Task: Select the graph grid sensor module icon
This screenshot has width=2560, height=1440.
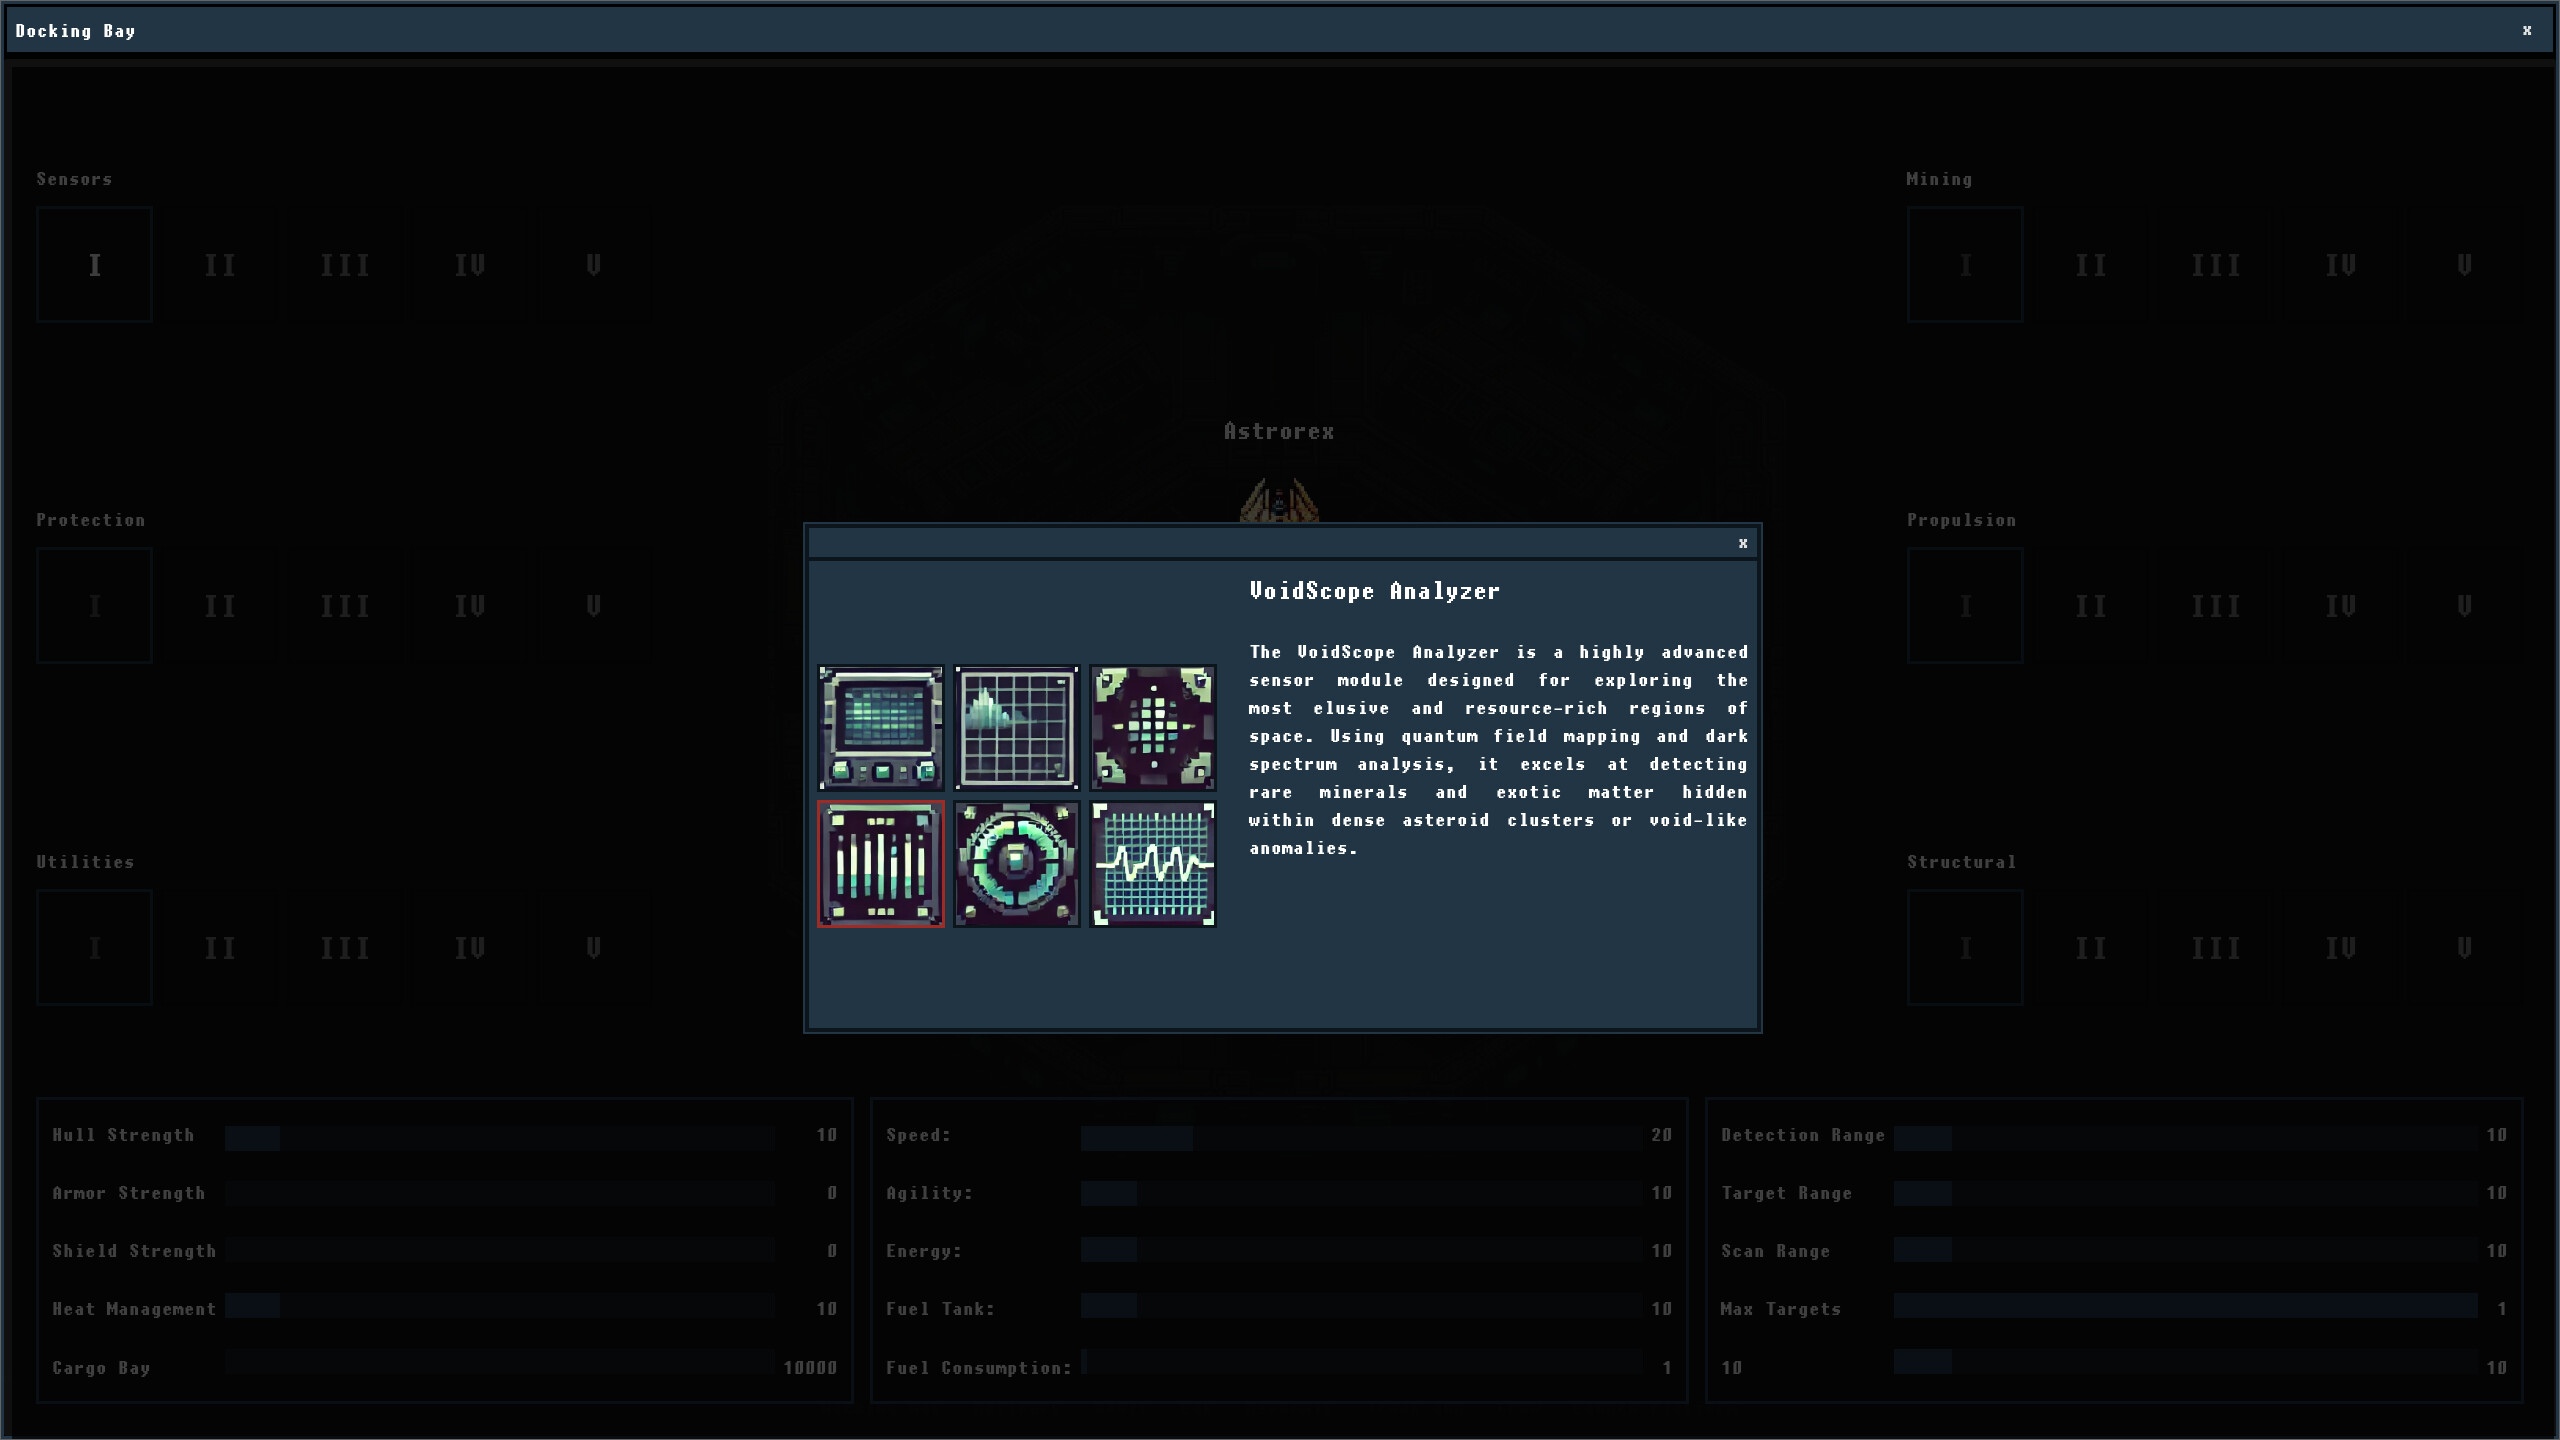Action: click(1017, 726)
